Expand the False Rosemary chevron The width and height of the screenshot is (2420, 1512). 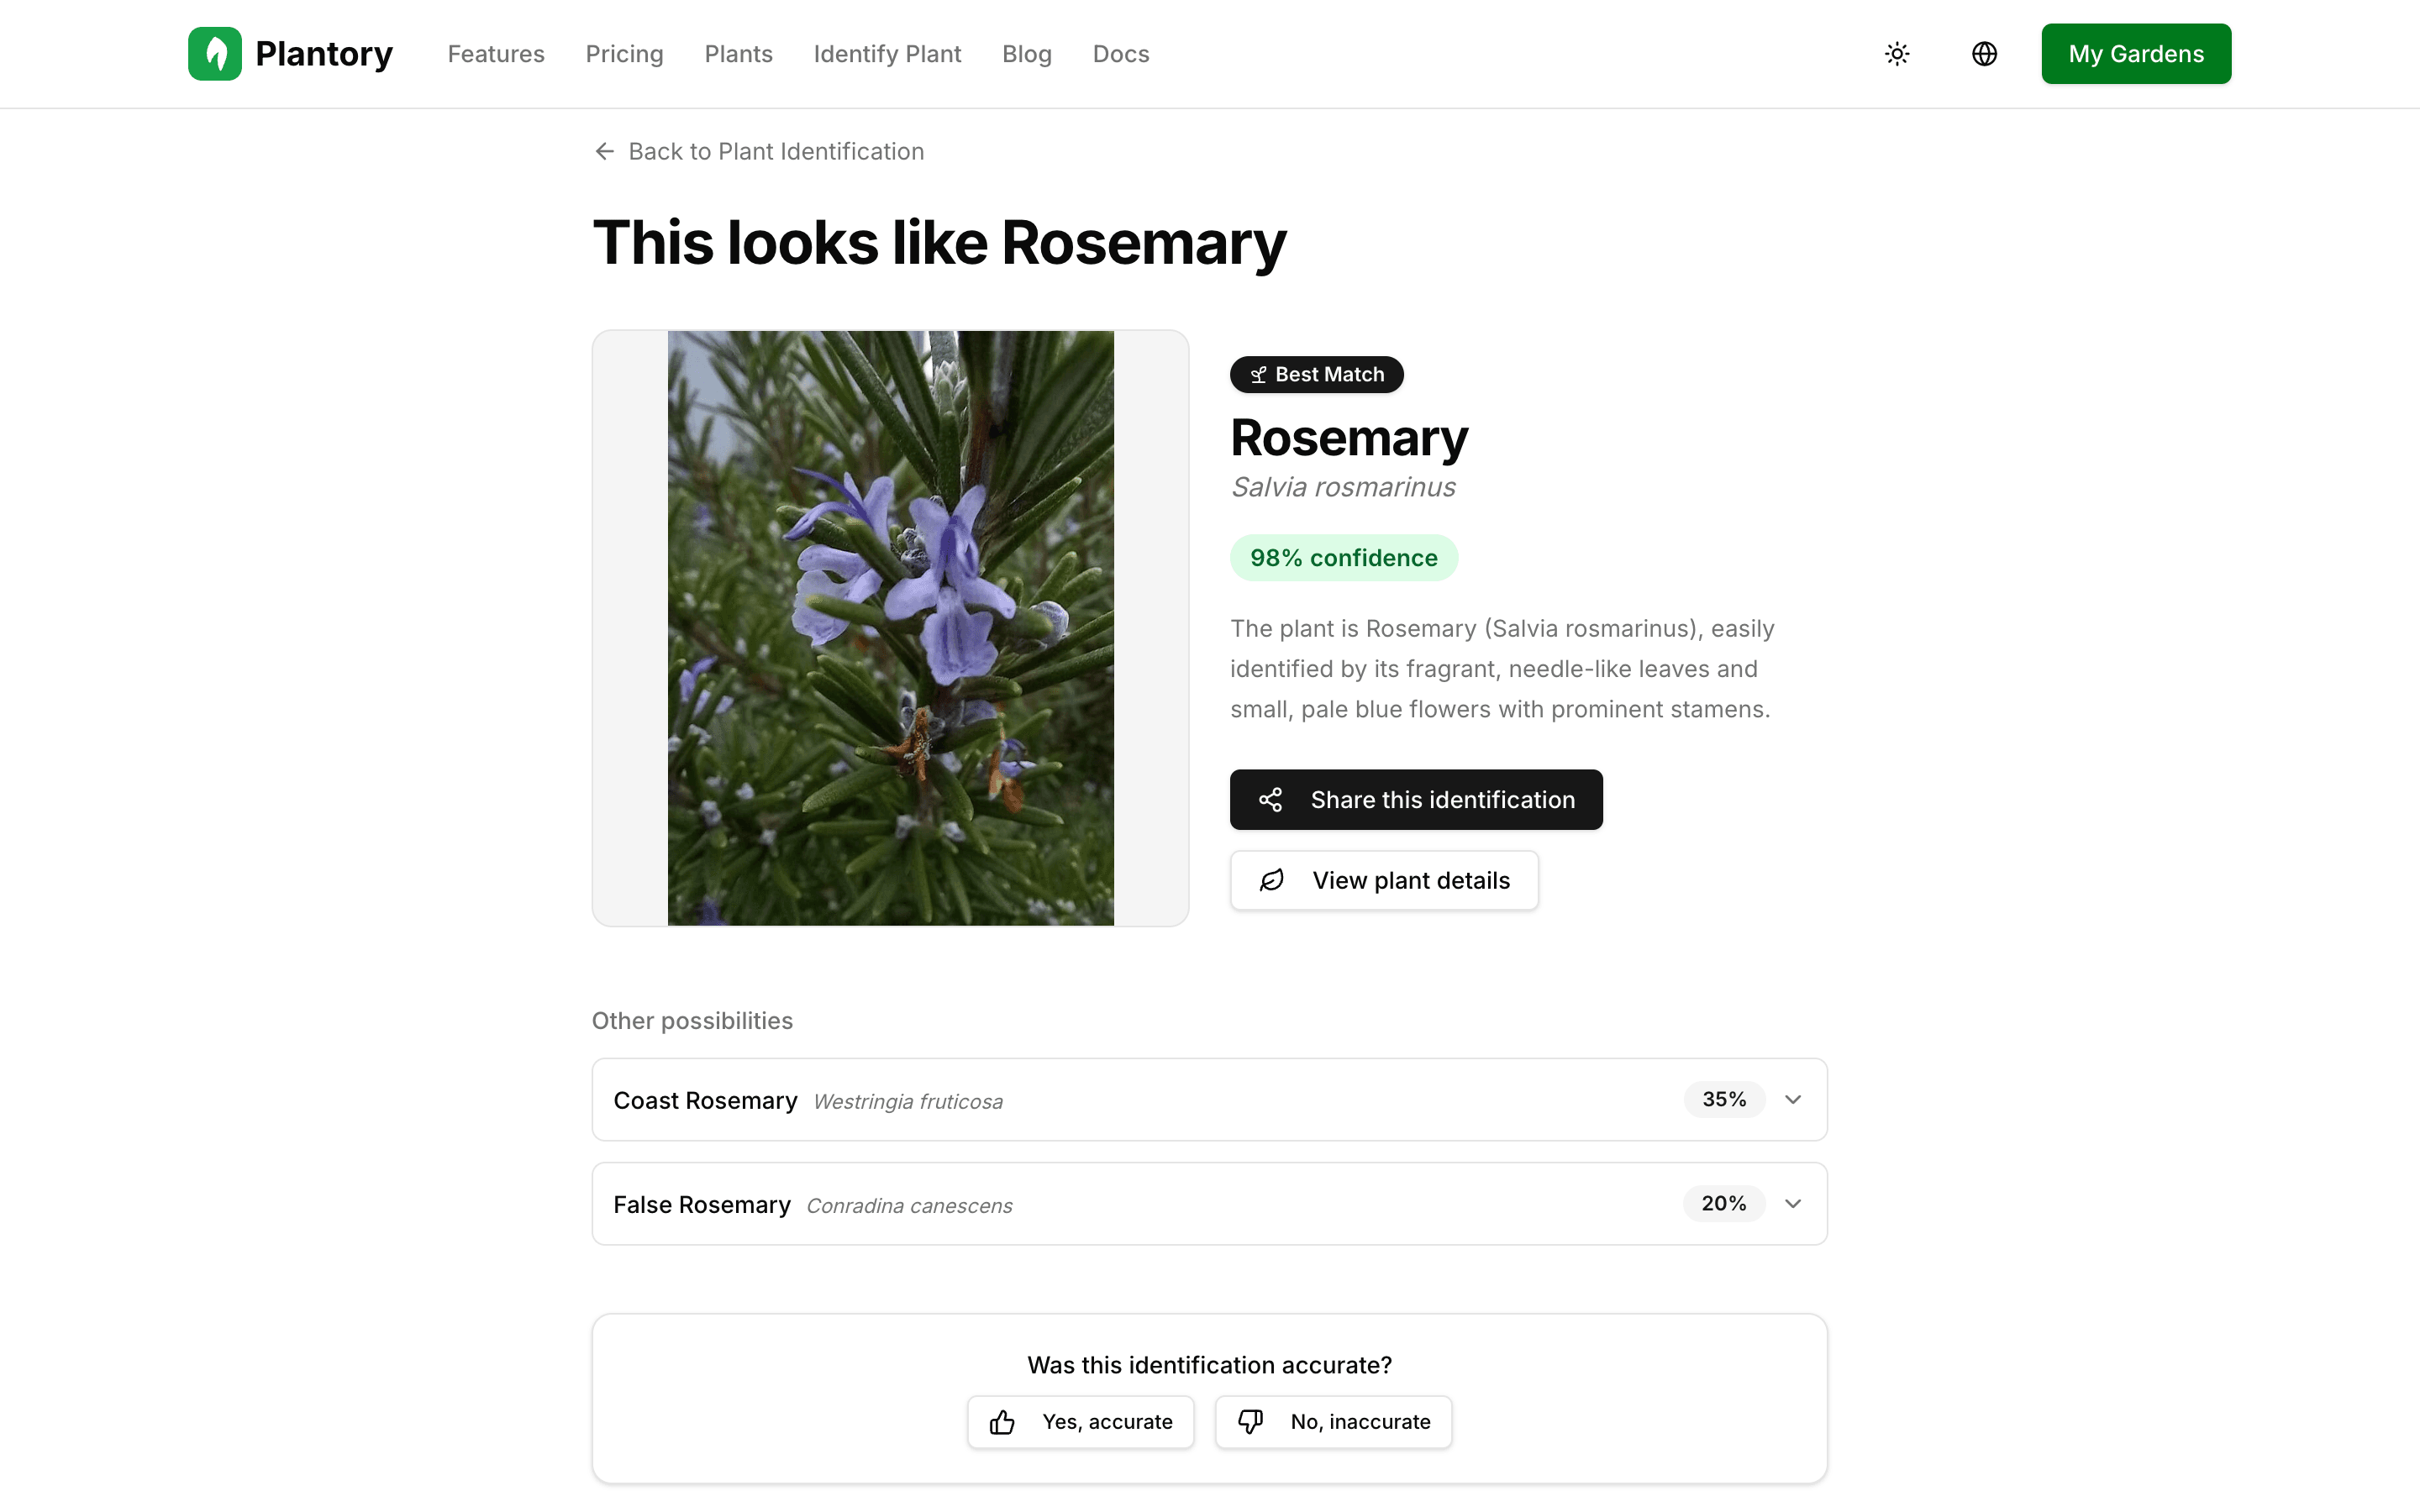(x=1793, y=1204)
